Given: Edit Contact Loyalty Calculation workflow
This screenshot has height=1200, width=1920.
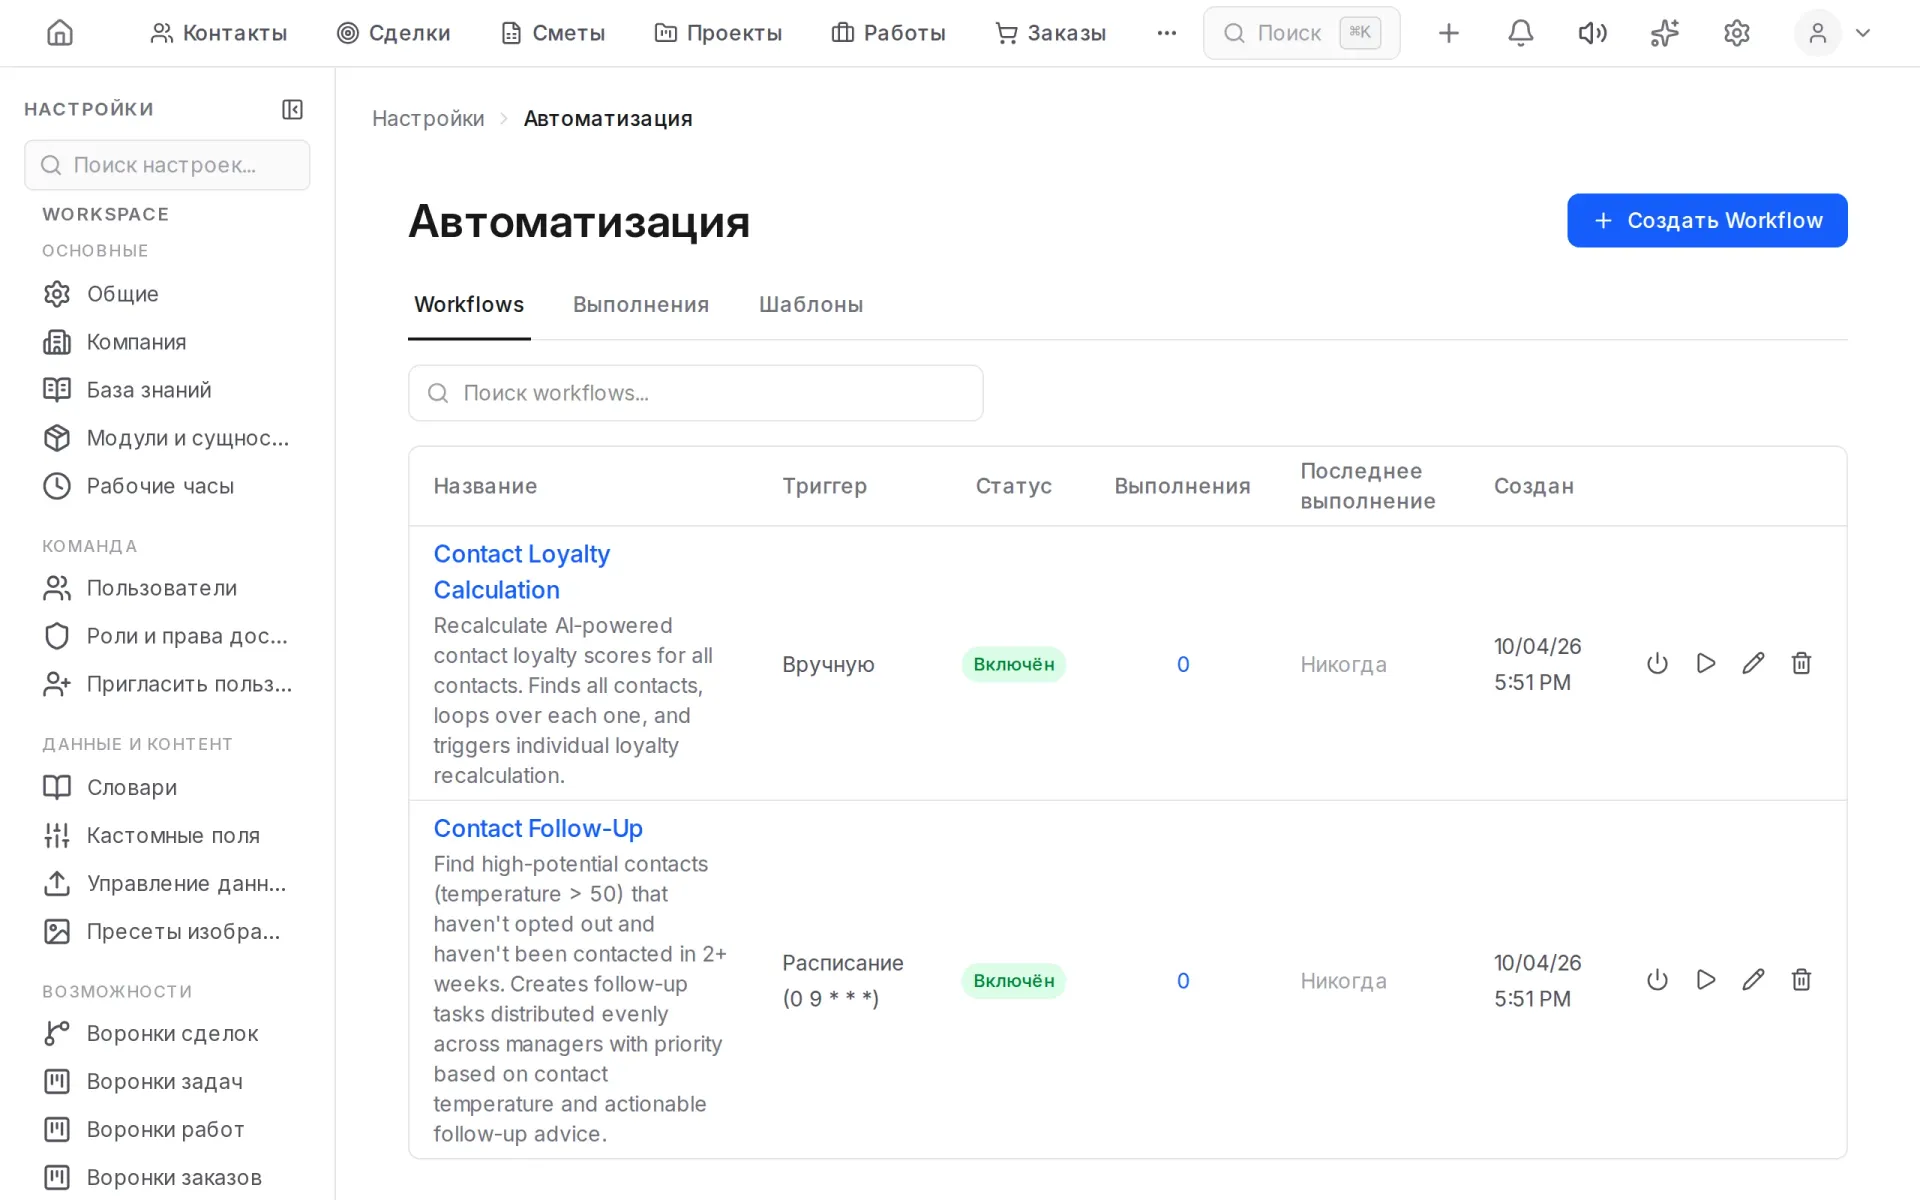Looking at the screenshot, I should tap(1753, 663).
